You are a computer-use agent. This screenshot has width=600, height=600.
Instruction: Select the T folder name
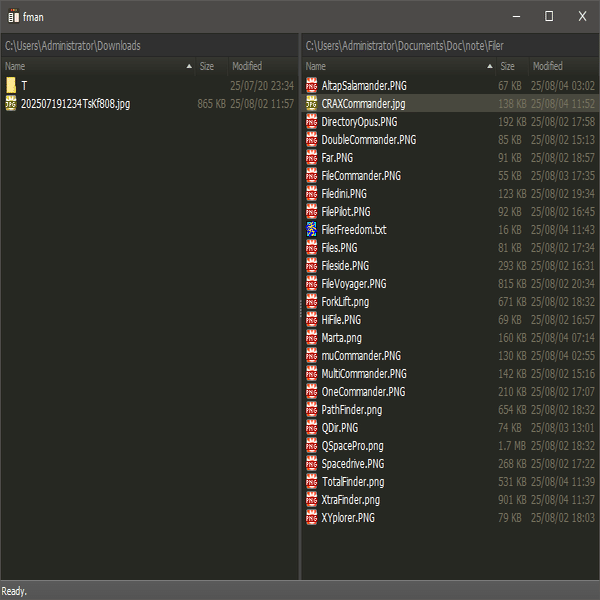tap(24, 86)
